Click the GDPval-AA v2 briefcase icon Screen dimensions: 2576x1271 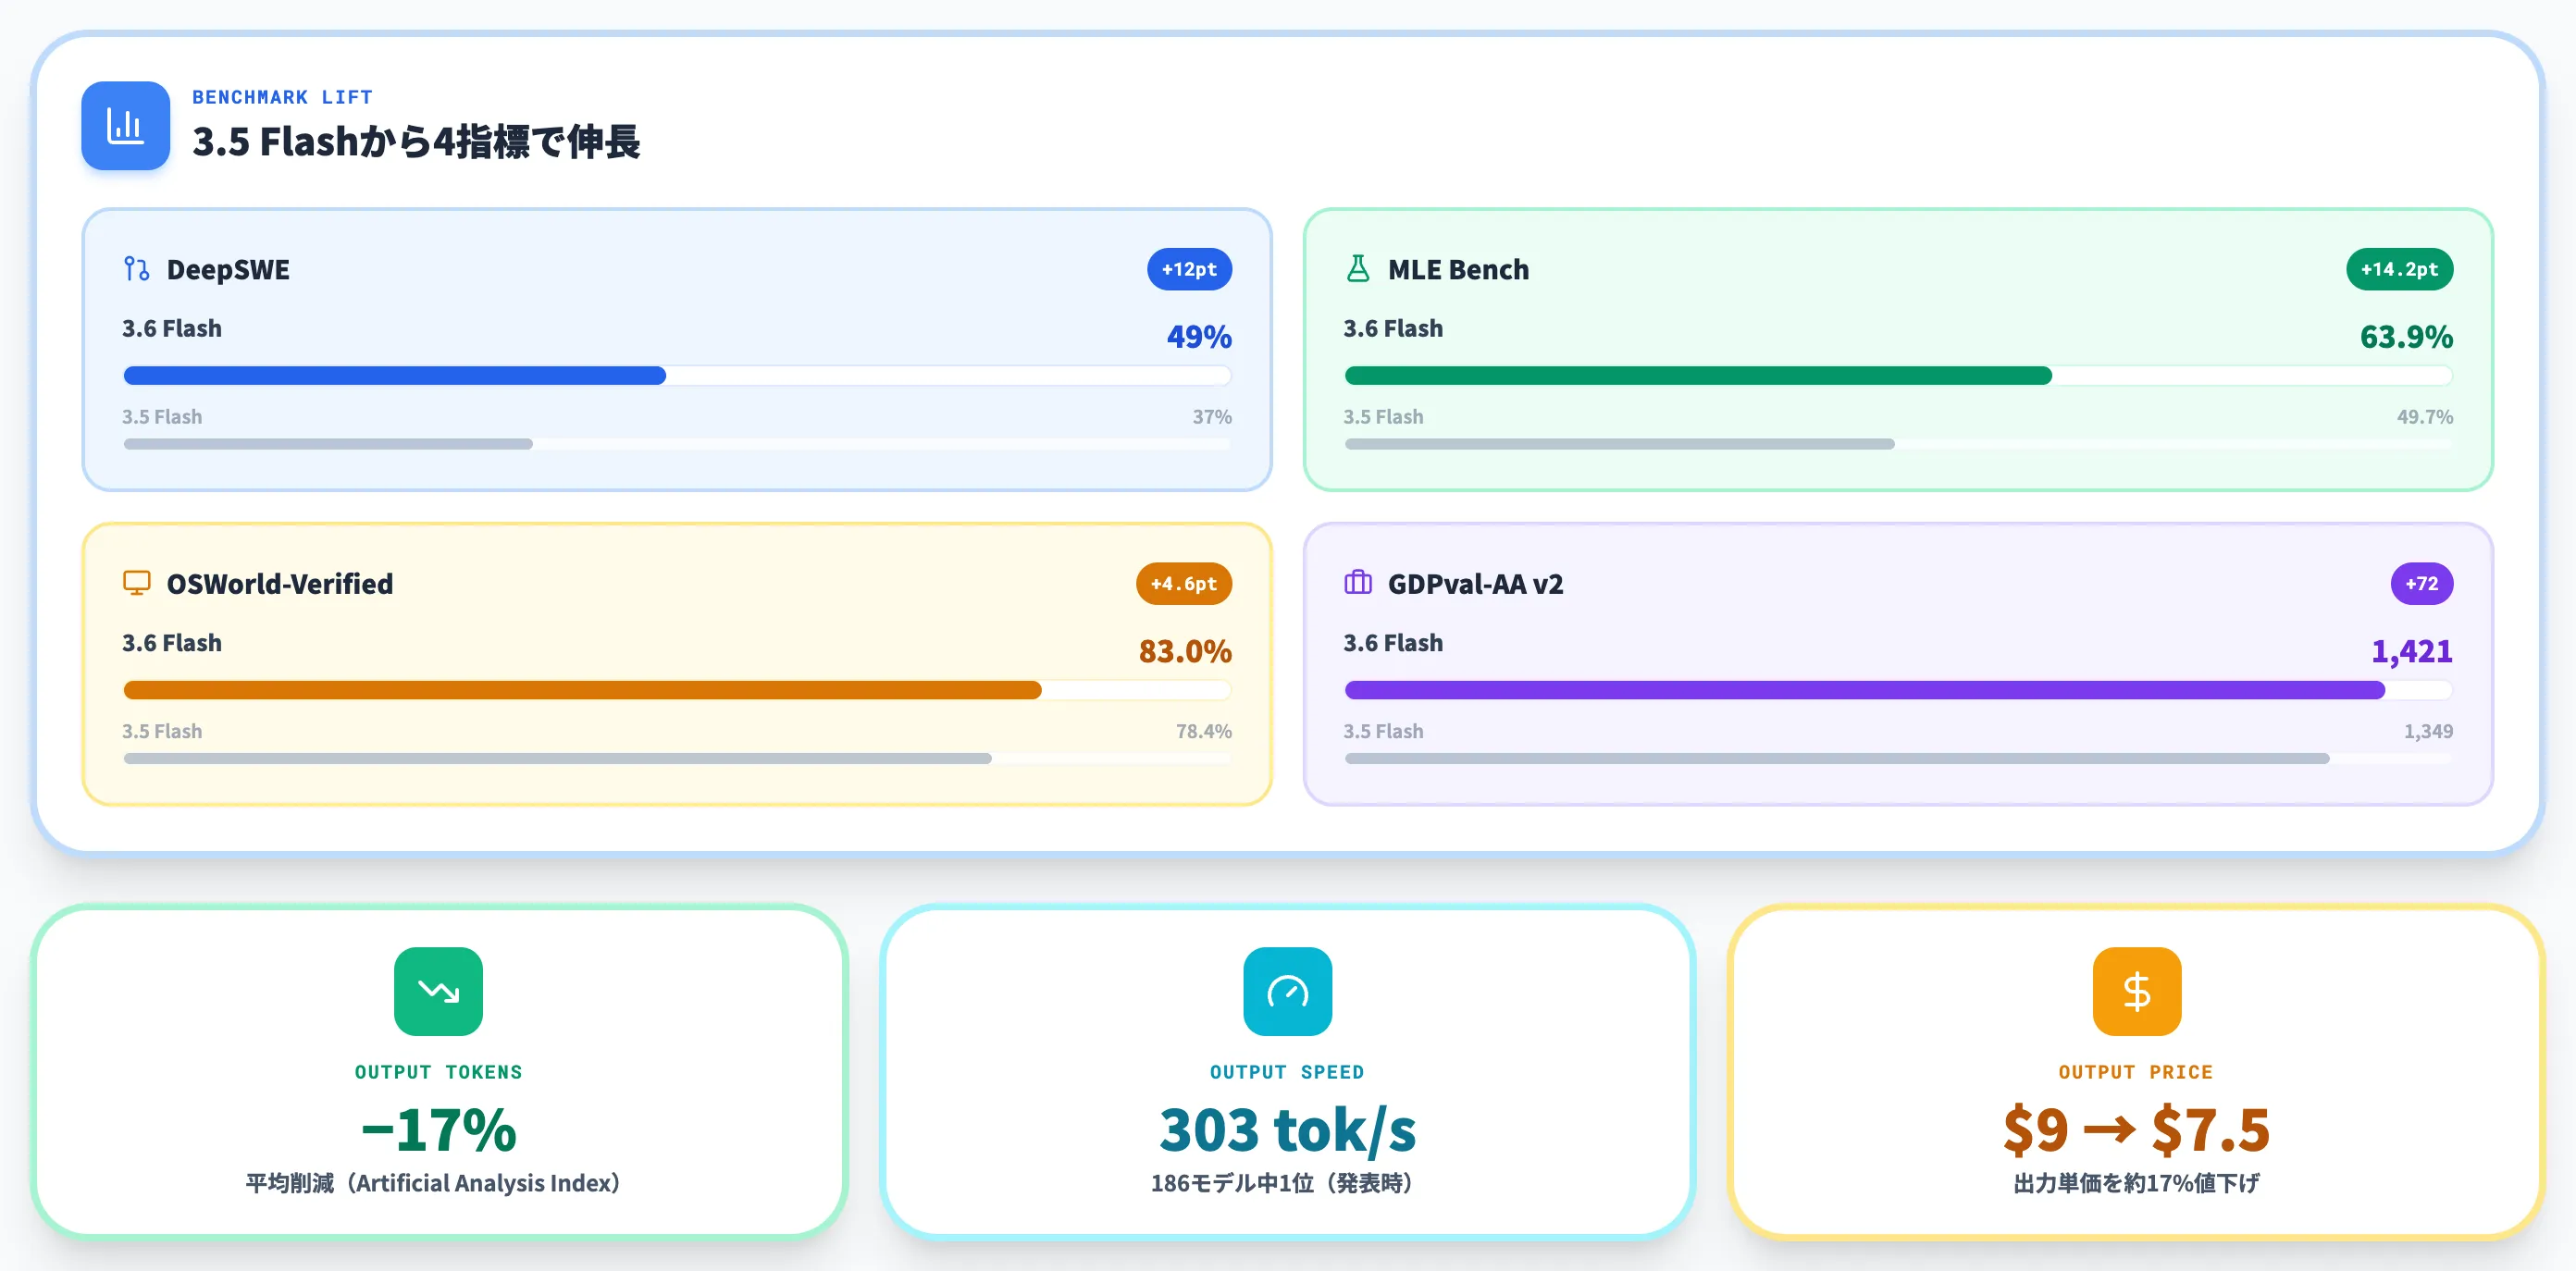[x=1358, y=583]
